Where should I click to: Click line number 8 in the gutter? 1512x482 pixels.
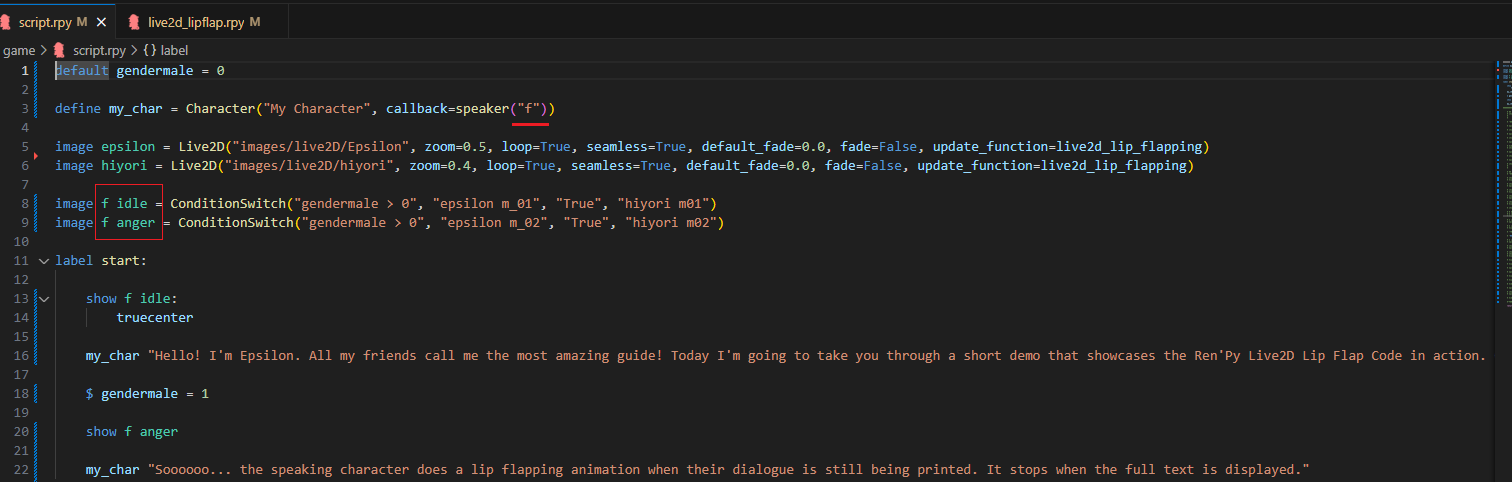[25, 203]
